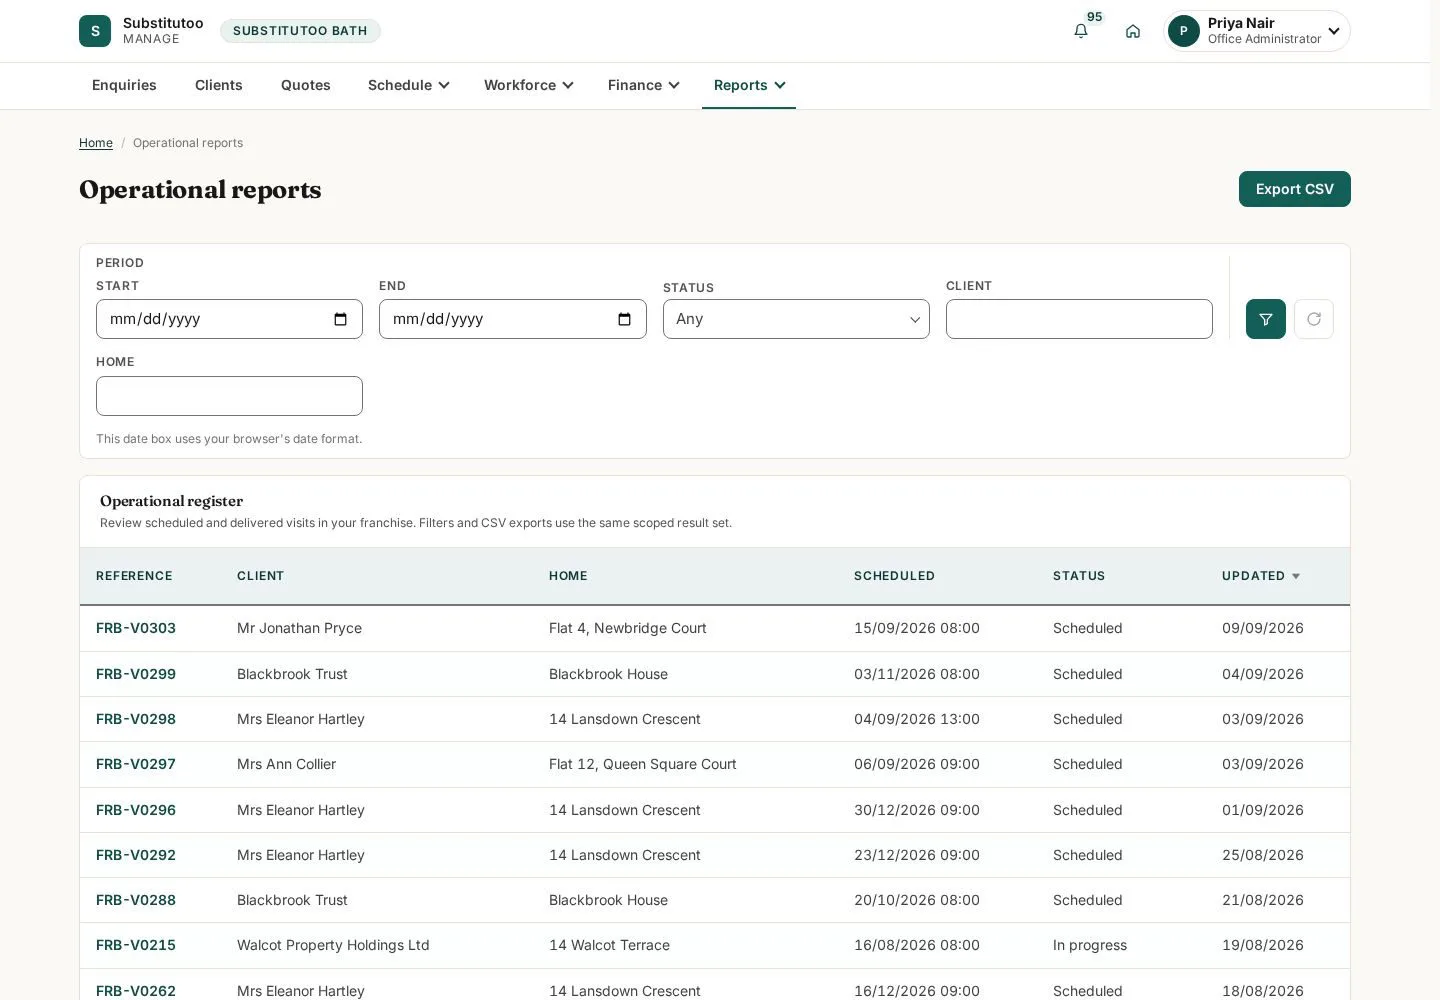Open Priya Nair account menu chevron
The width and height of the screenshot is (1440, 1000).
point(1334,31)
